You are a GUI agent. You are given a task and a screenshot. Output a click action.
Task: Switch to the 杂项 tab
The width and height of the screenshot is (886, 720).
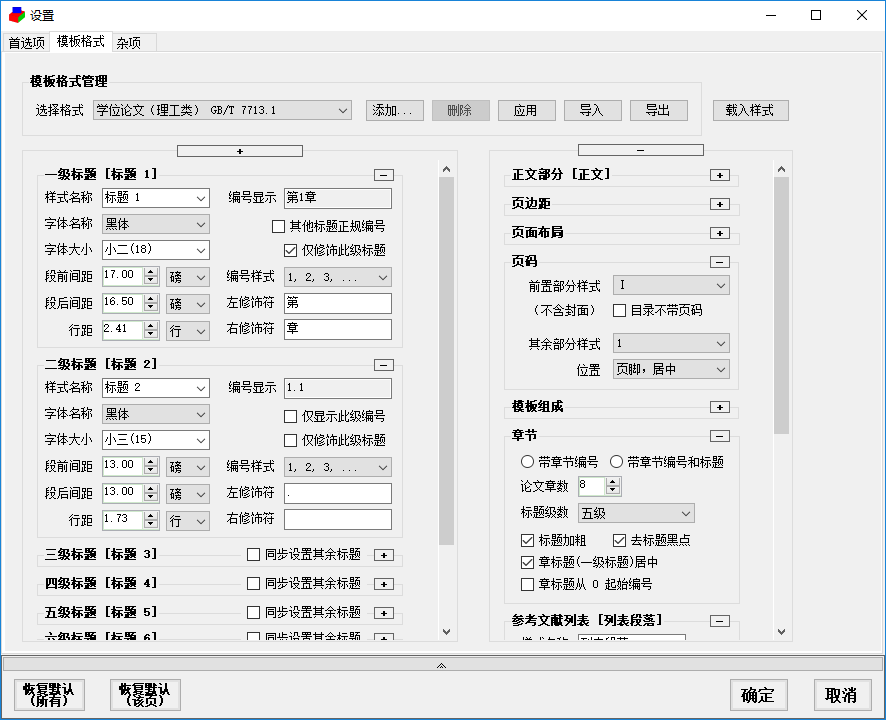[x=130, y=43]
